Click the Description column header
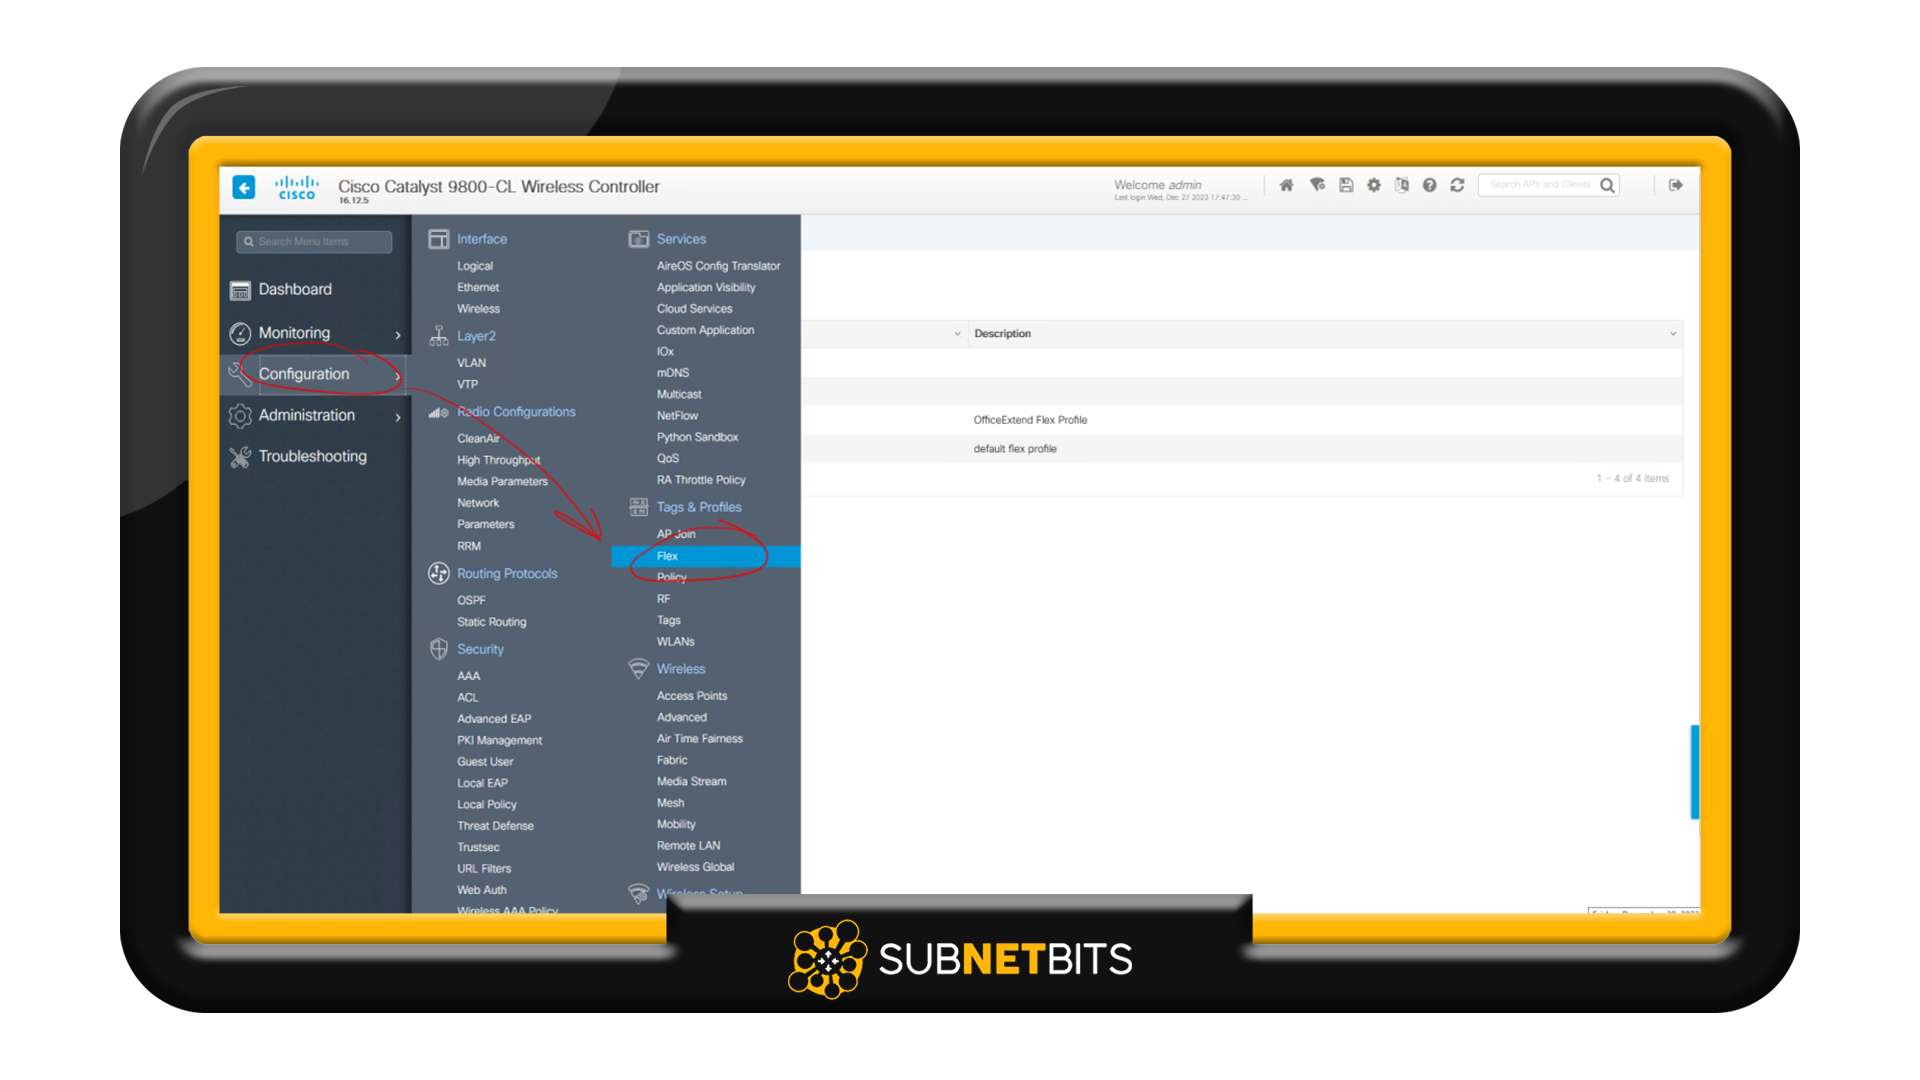This screenshot has height=1080, width=1920. (1002, 334)
